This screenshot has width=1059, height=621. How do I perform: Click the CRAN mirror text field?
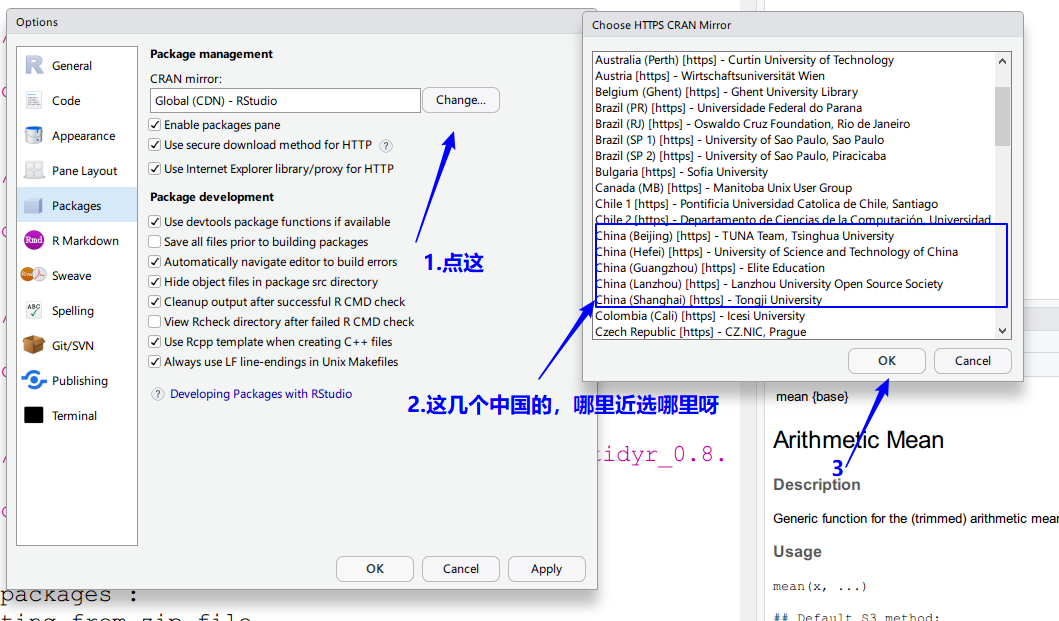285,101
